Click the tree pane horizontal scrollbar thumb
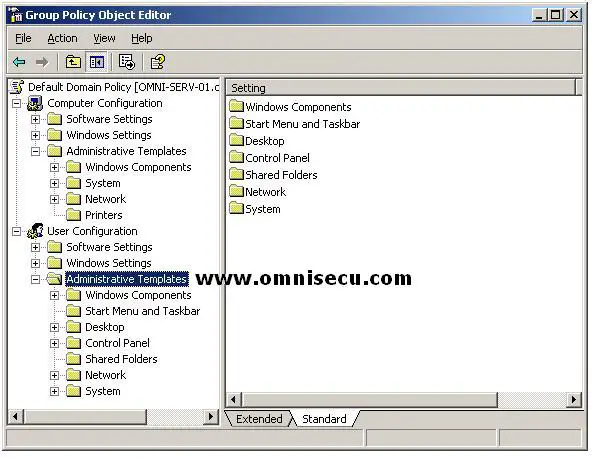Viewport: 593px width, 458px height. [x=85, y=417]
